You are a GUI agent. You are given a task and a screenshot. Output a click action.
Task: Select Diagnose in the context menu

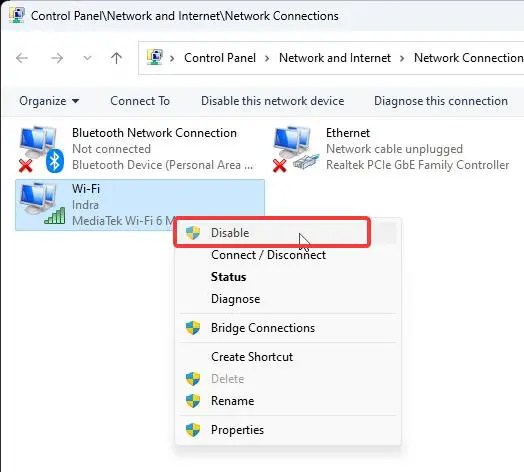click(x=236, y=299)
